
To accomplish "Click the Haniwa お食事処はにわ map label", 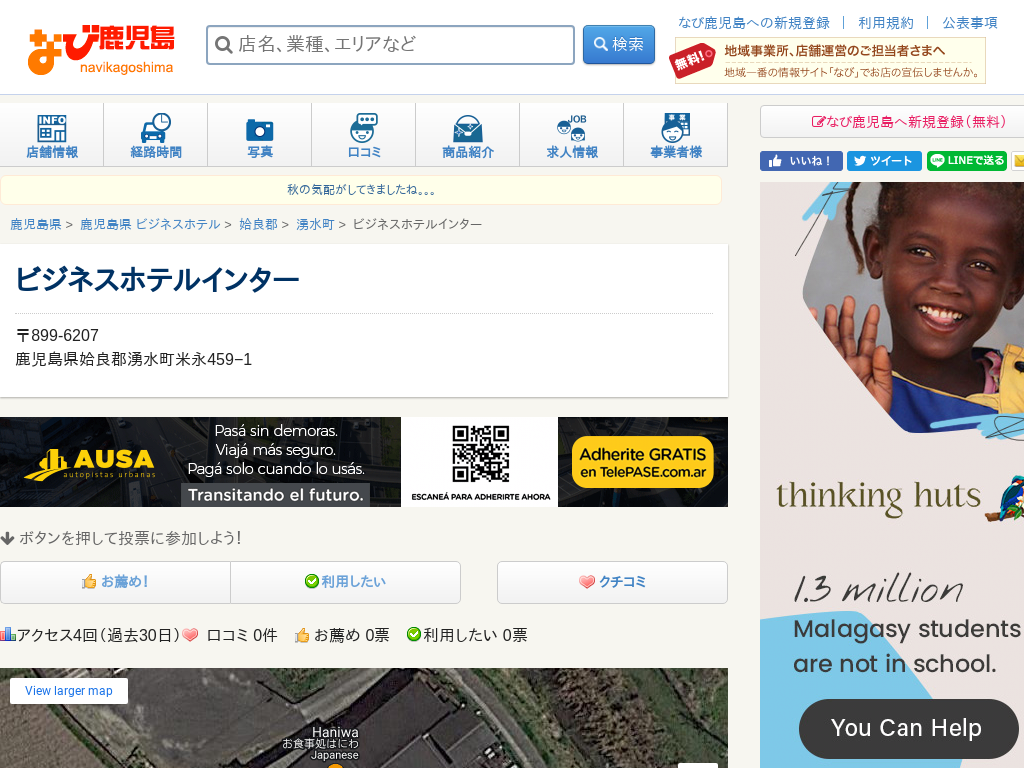I will pos(321,743).
